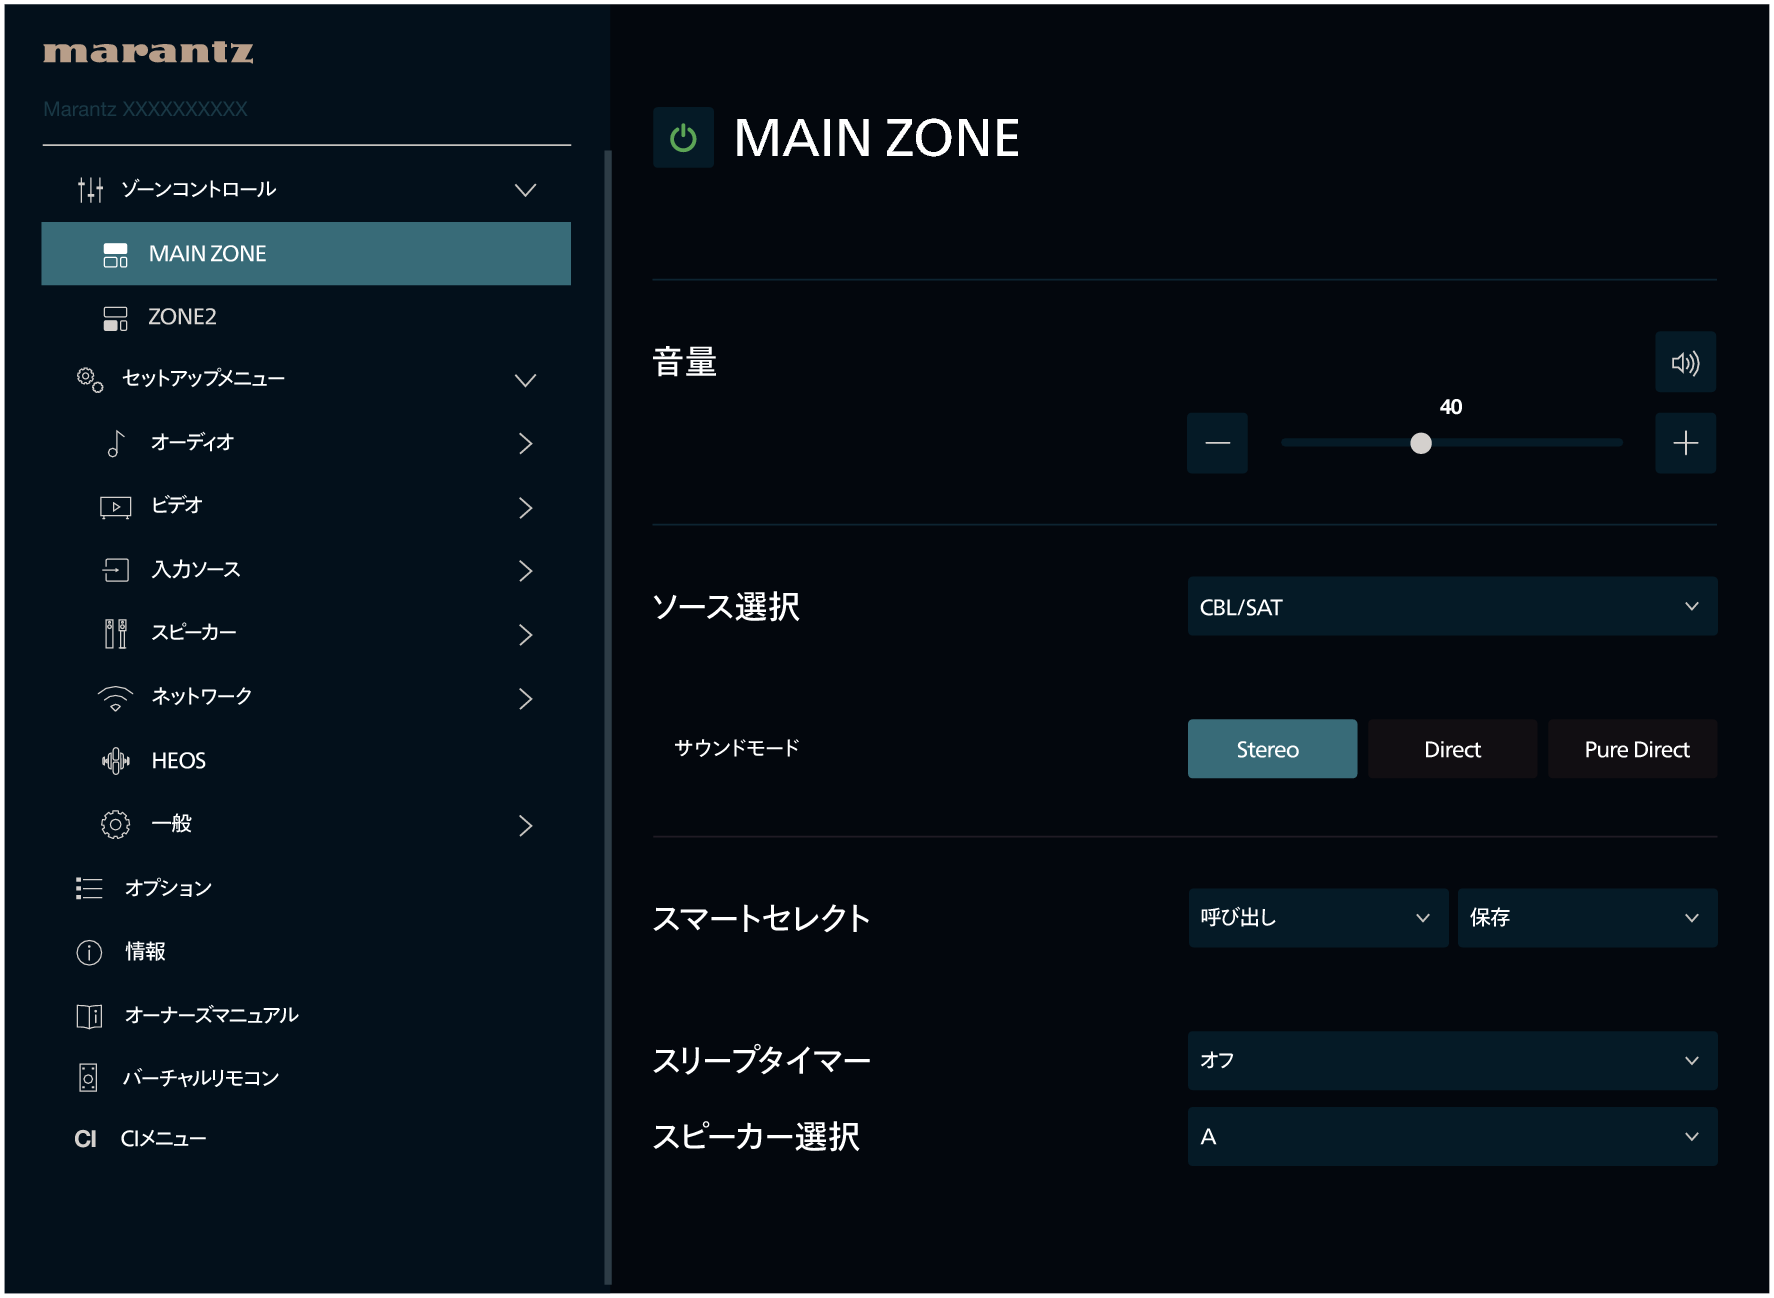
Task: Decrease volume with the minus button
Action: 1217,443
